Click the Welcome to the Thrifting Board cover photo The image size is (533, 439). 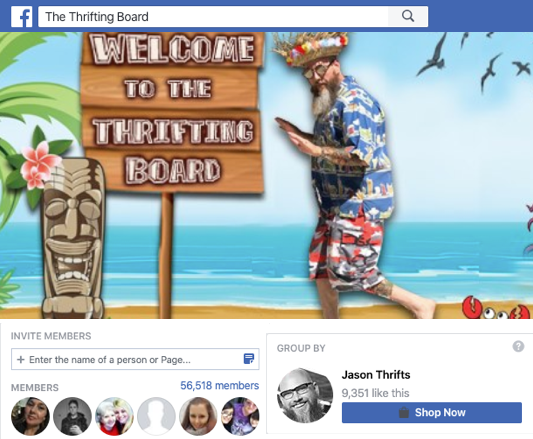[266, 175]
